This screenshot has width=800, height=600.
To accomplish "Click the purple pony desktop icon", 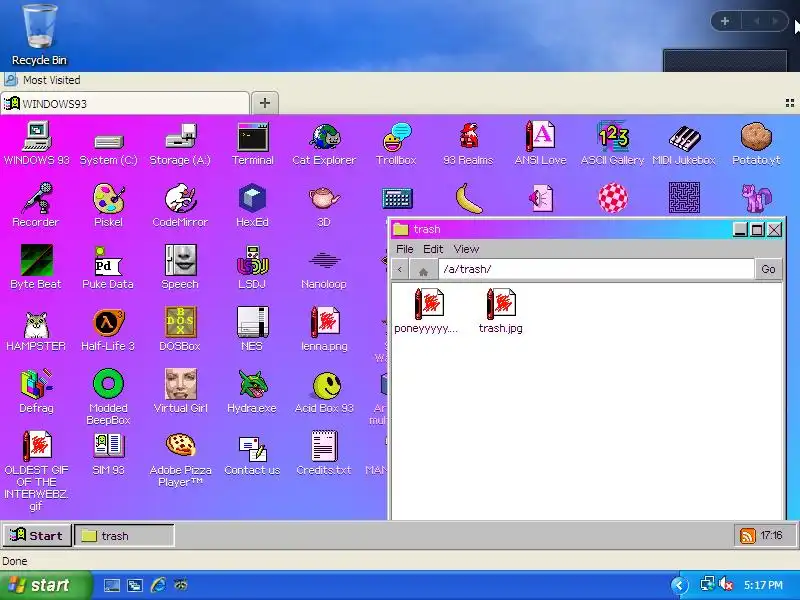I will tap(756, 199).
